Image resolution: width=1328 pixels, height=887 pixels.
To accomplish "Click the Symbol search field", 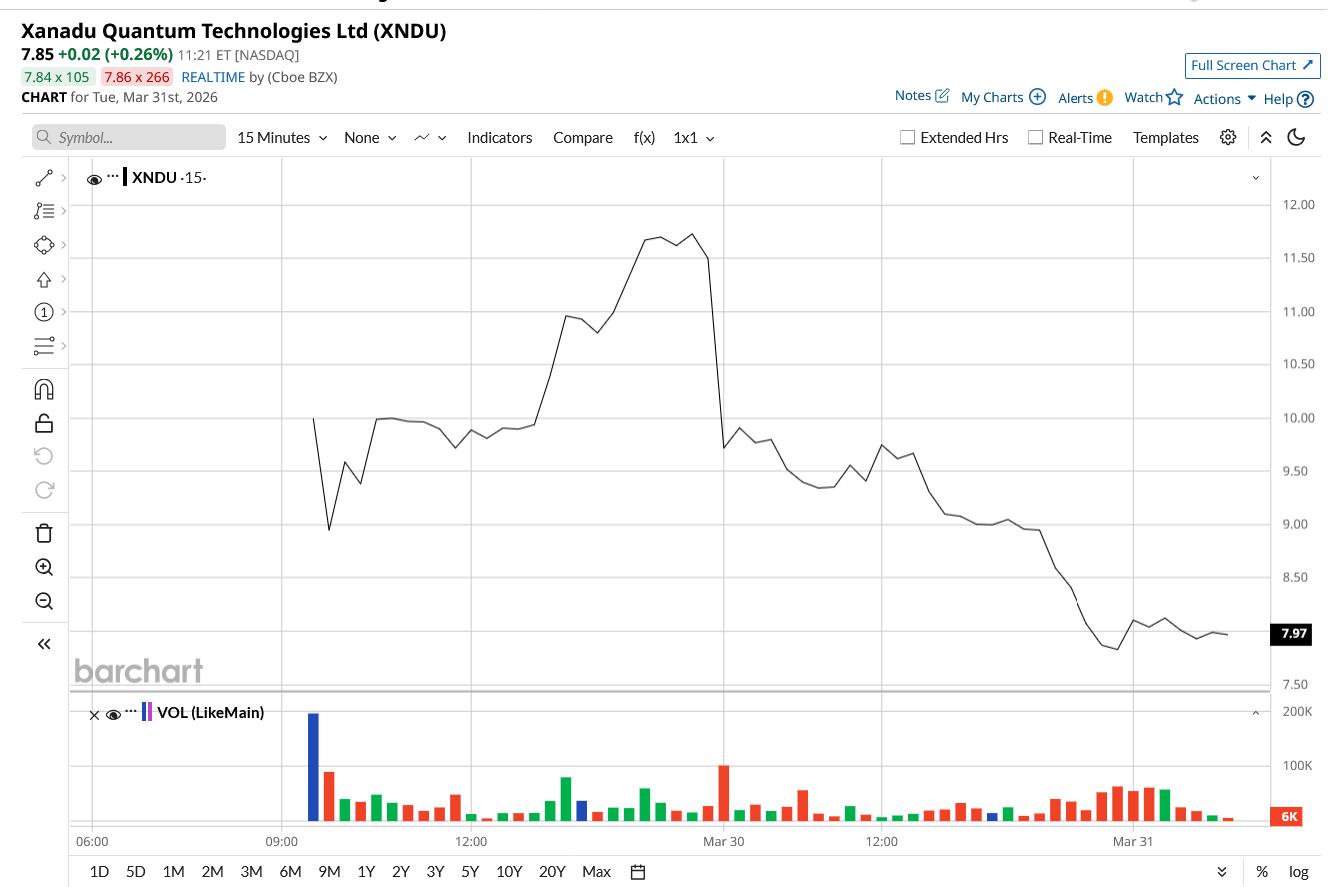I will 129,138.
